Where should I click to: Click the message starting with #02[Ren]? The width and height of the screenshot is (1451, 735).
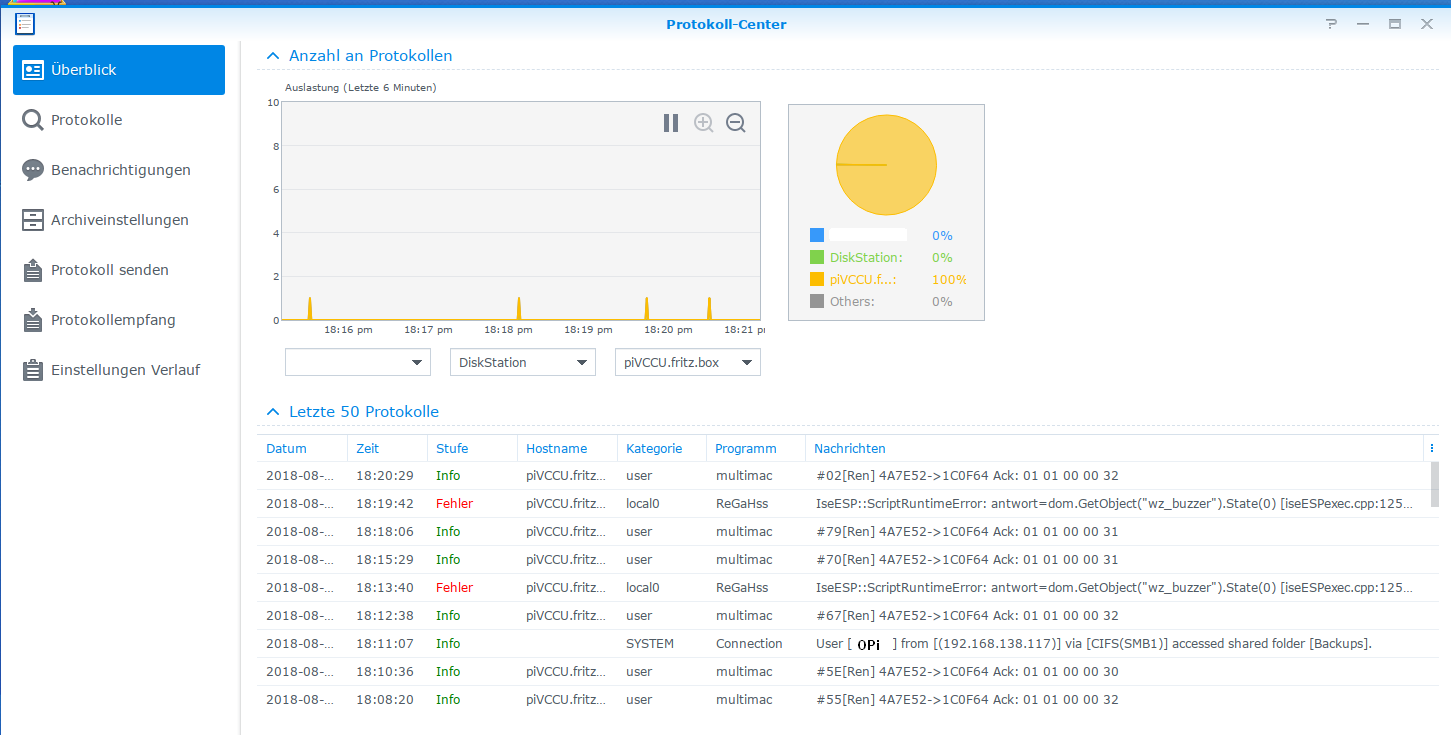pyautogui.click(x=967, y=476)
